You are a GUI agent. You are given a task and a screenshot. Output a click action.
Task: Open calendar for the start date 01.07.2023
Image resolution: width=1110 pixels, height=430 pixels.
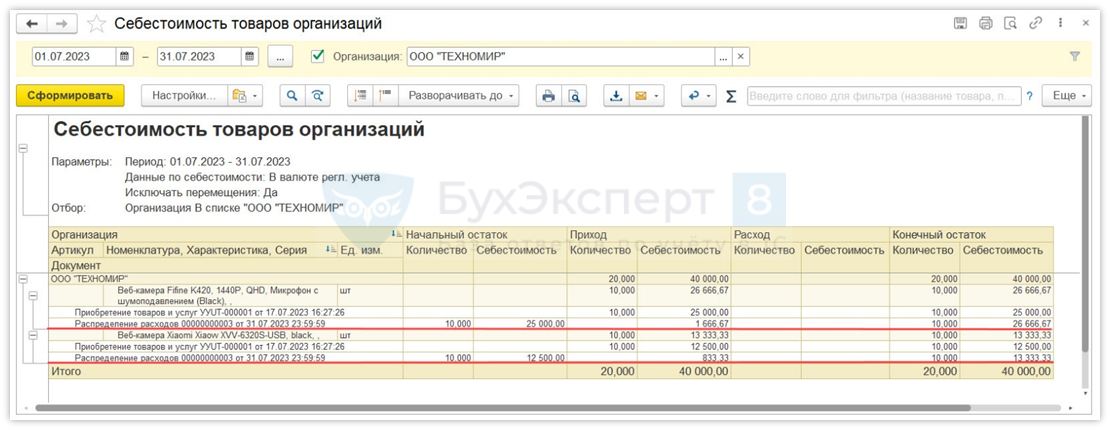point(125,57)
